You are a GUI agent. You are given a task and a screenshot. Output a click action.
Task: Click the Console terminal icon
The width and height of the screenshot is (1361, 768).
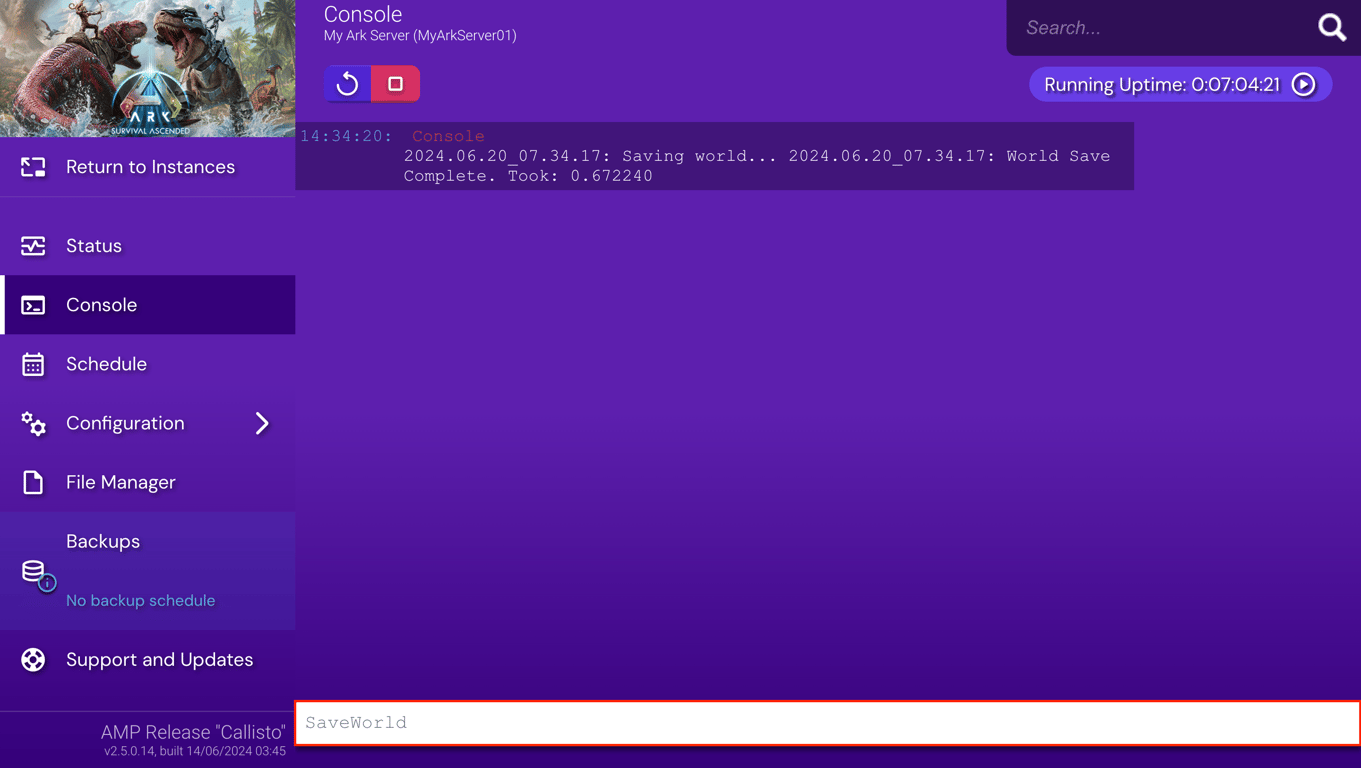33,304
